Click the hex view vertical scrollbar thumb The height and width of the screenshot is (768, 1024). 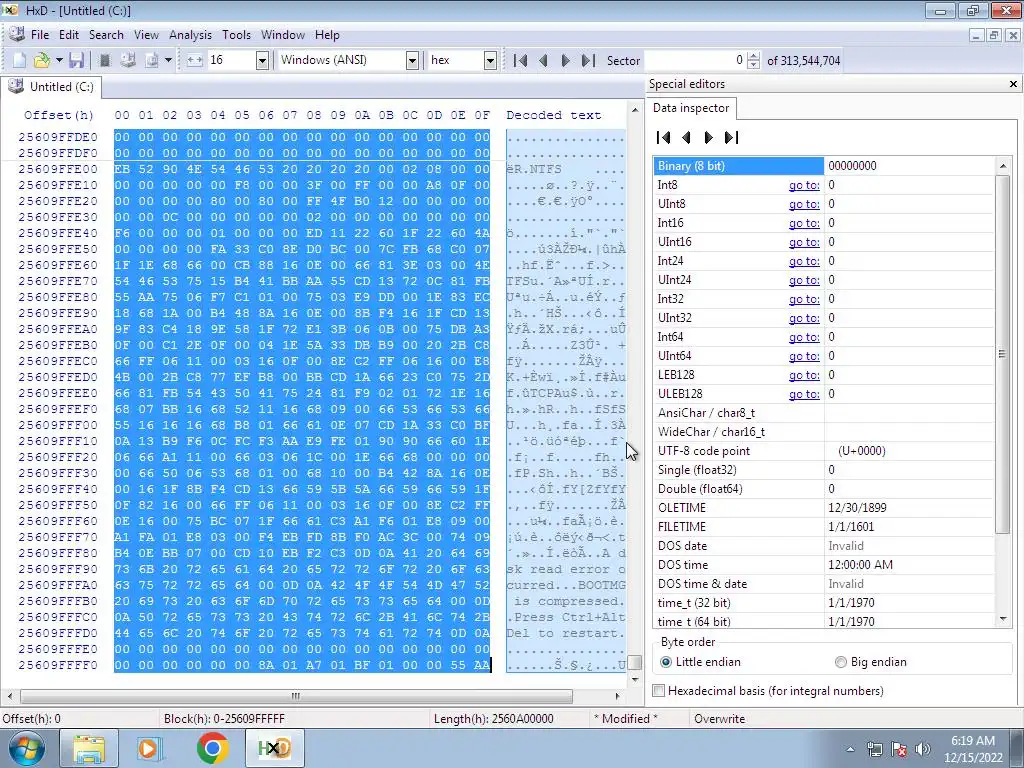[635, 662]
